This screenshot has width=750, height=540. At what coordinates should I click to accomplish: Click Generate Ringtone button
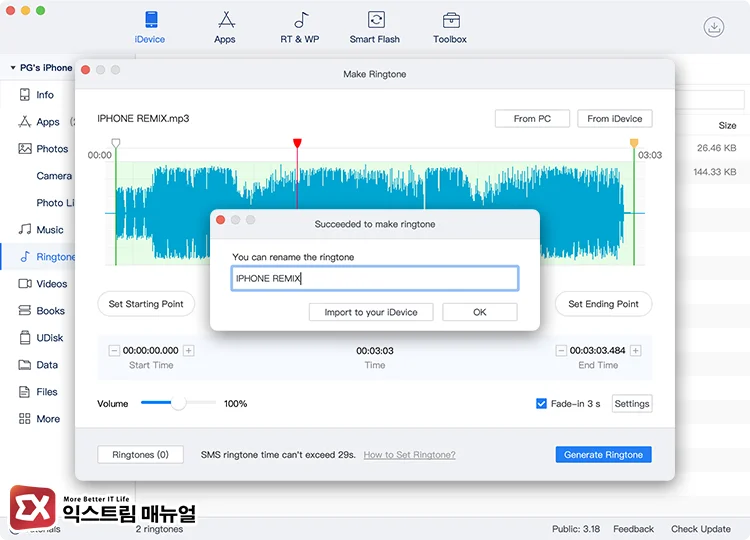coord(603,455)
